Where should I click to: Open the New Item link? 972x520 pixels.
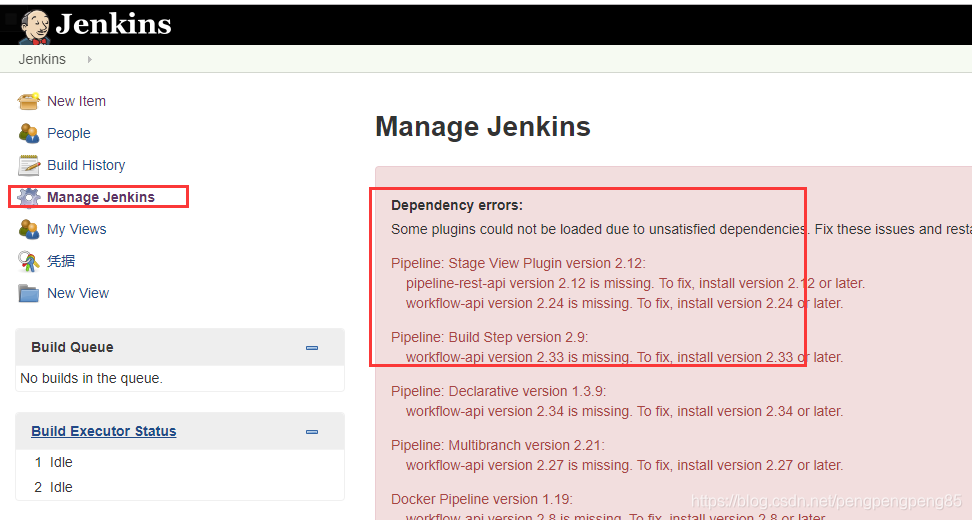click(76, 101)
